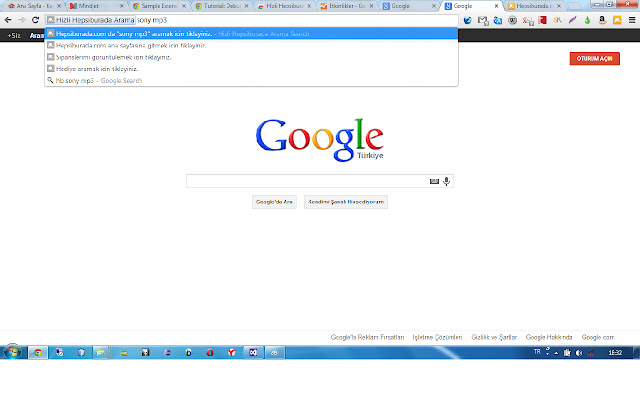The height and width of the screenshot is (400, 640).
Task: Switch to the Ana Sayfa tab
Action: point(34,6)
